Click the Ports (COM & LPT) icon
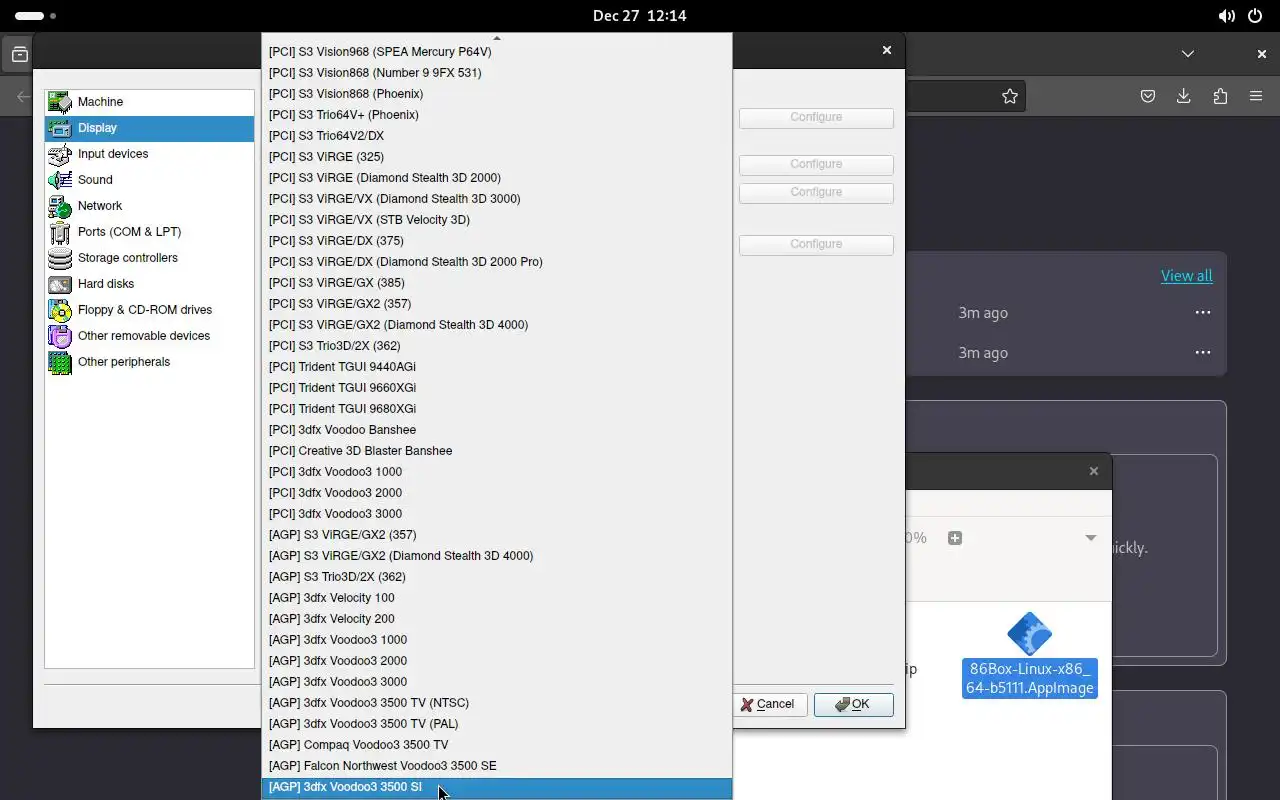Screen dimensions: 1280x800 click(x=60, y=232)
